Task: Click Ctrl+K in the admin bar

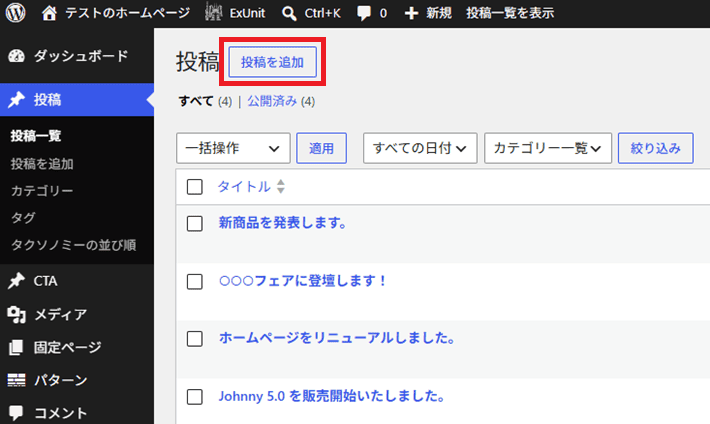Action: point(322,13)
